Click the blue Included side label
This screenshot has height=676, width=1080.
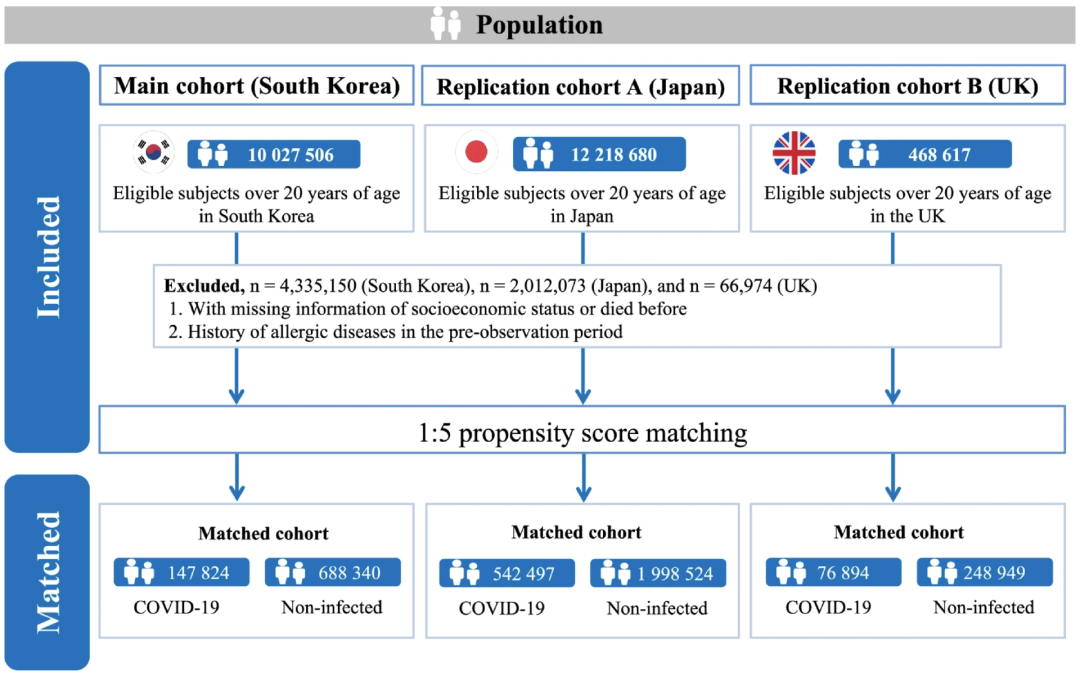[47, 257]
